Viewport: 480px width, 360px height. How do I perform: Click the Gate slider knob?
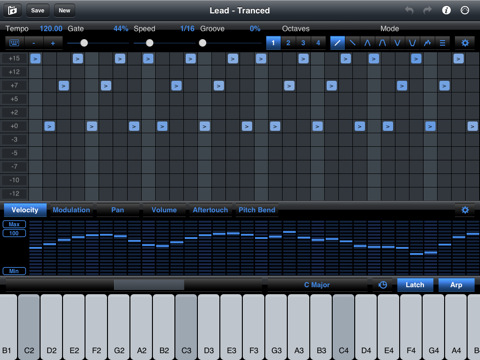tap(84, 43)
